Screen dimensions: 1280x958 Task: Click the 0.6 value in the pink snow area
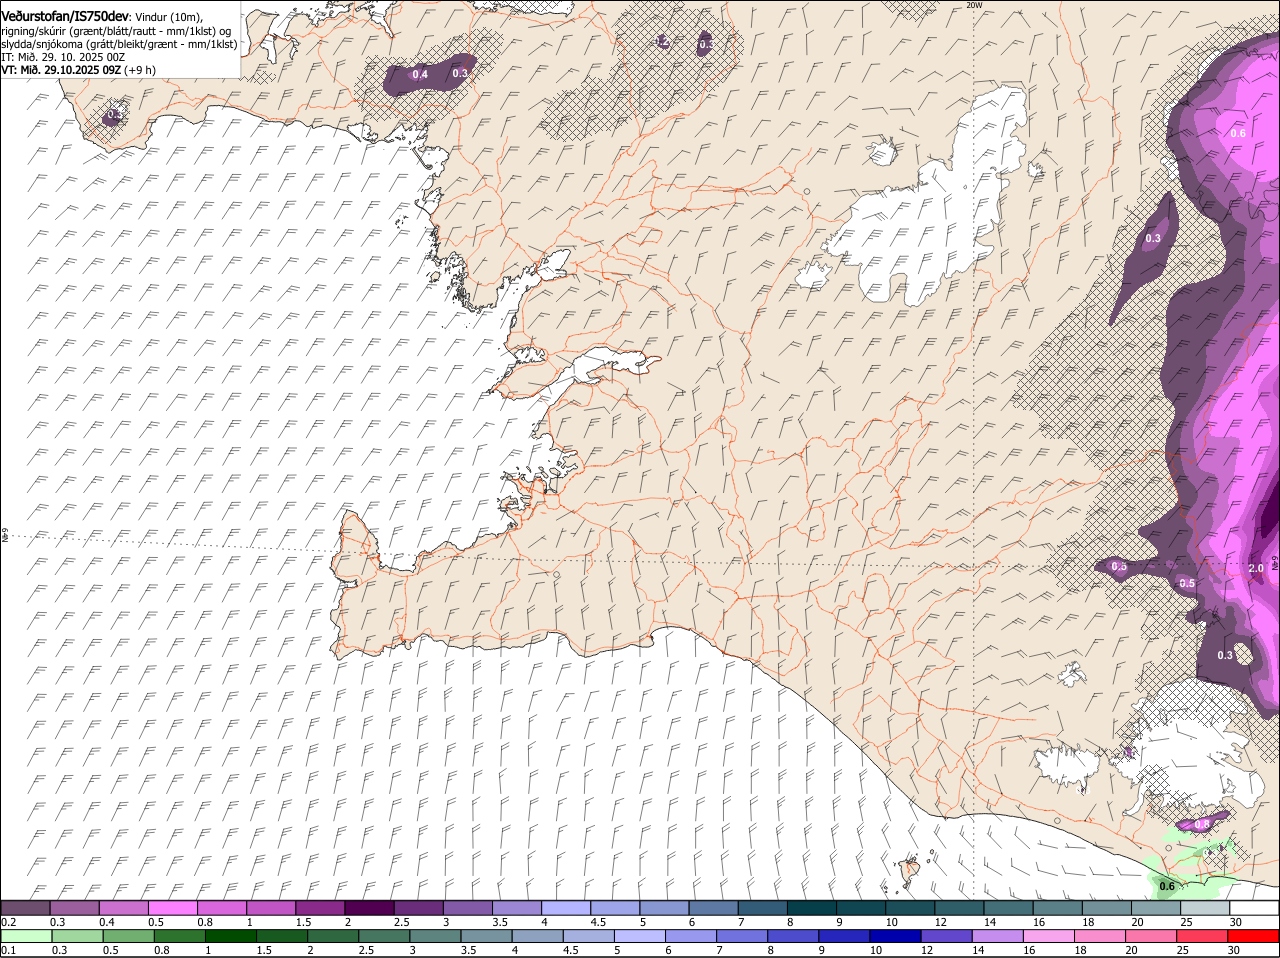1238,133
